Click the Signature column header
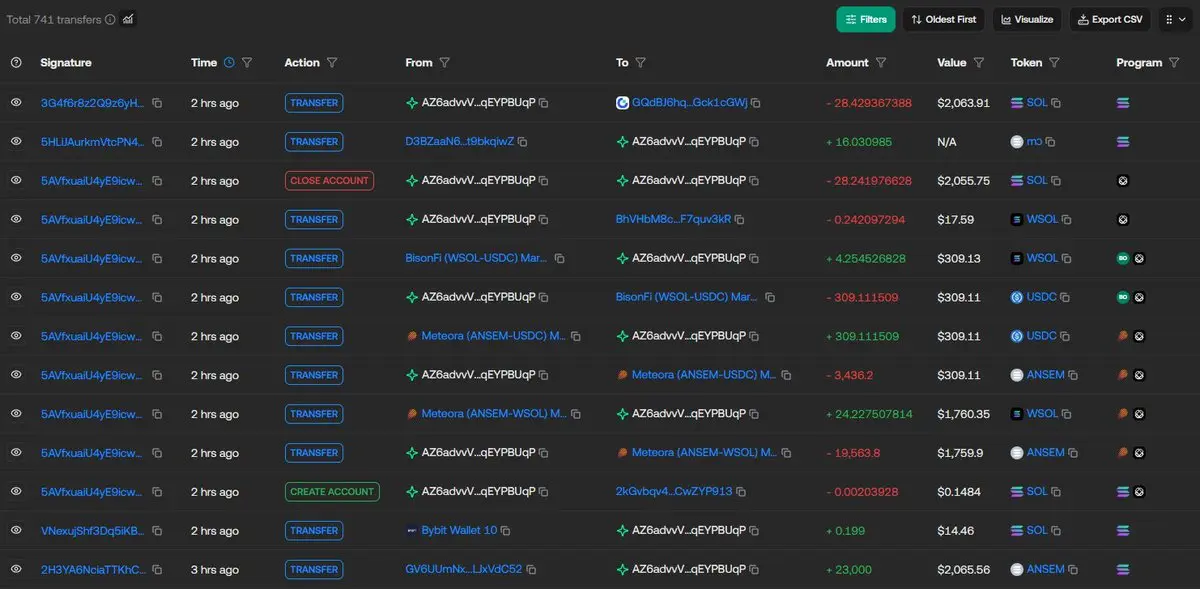The width and height of the screenshot is (1200, 589). 66,62
